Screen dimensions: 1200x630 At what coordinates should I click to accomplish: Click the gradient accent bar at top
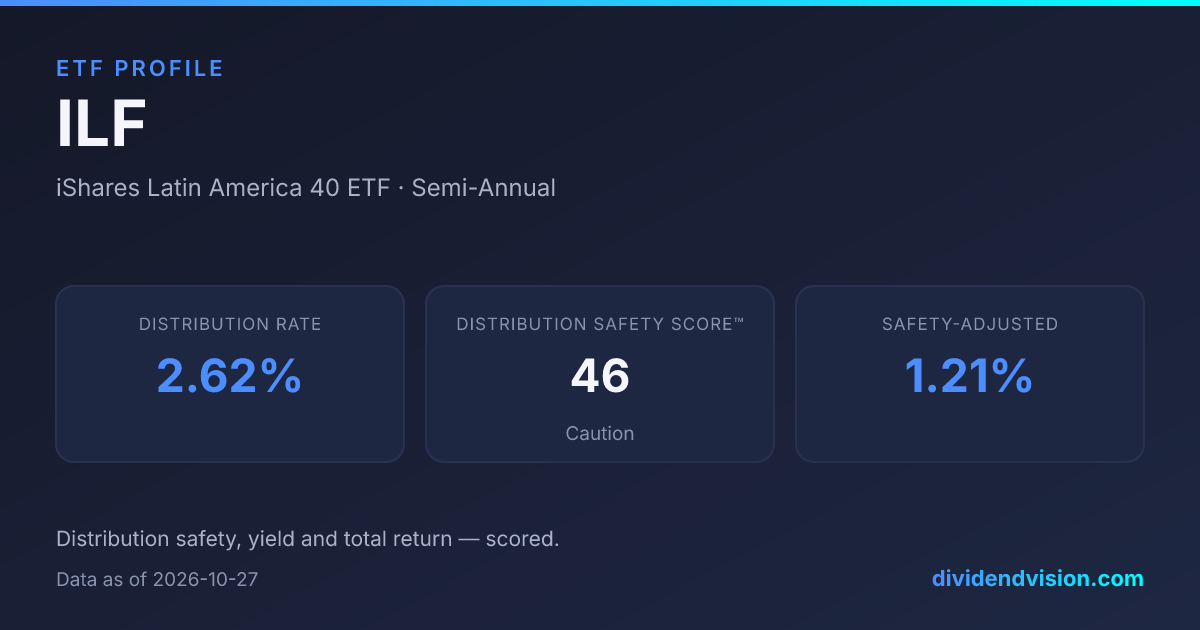[x=600, y=3]
